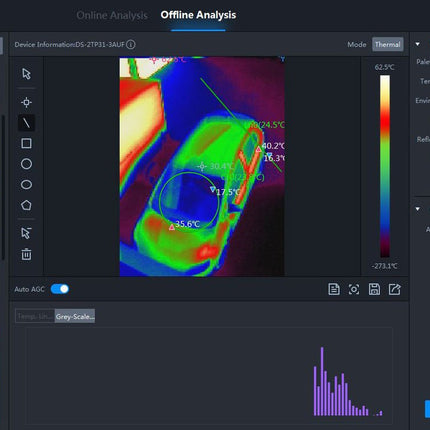This screenshot has width=430, height=430.
Task: Toggle the Auto AGC switch
Action: pos(60,289)
